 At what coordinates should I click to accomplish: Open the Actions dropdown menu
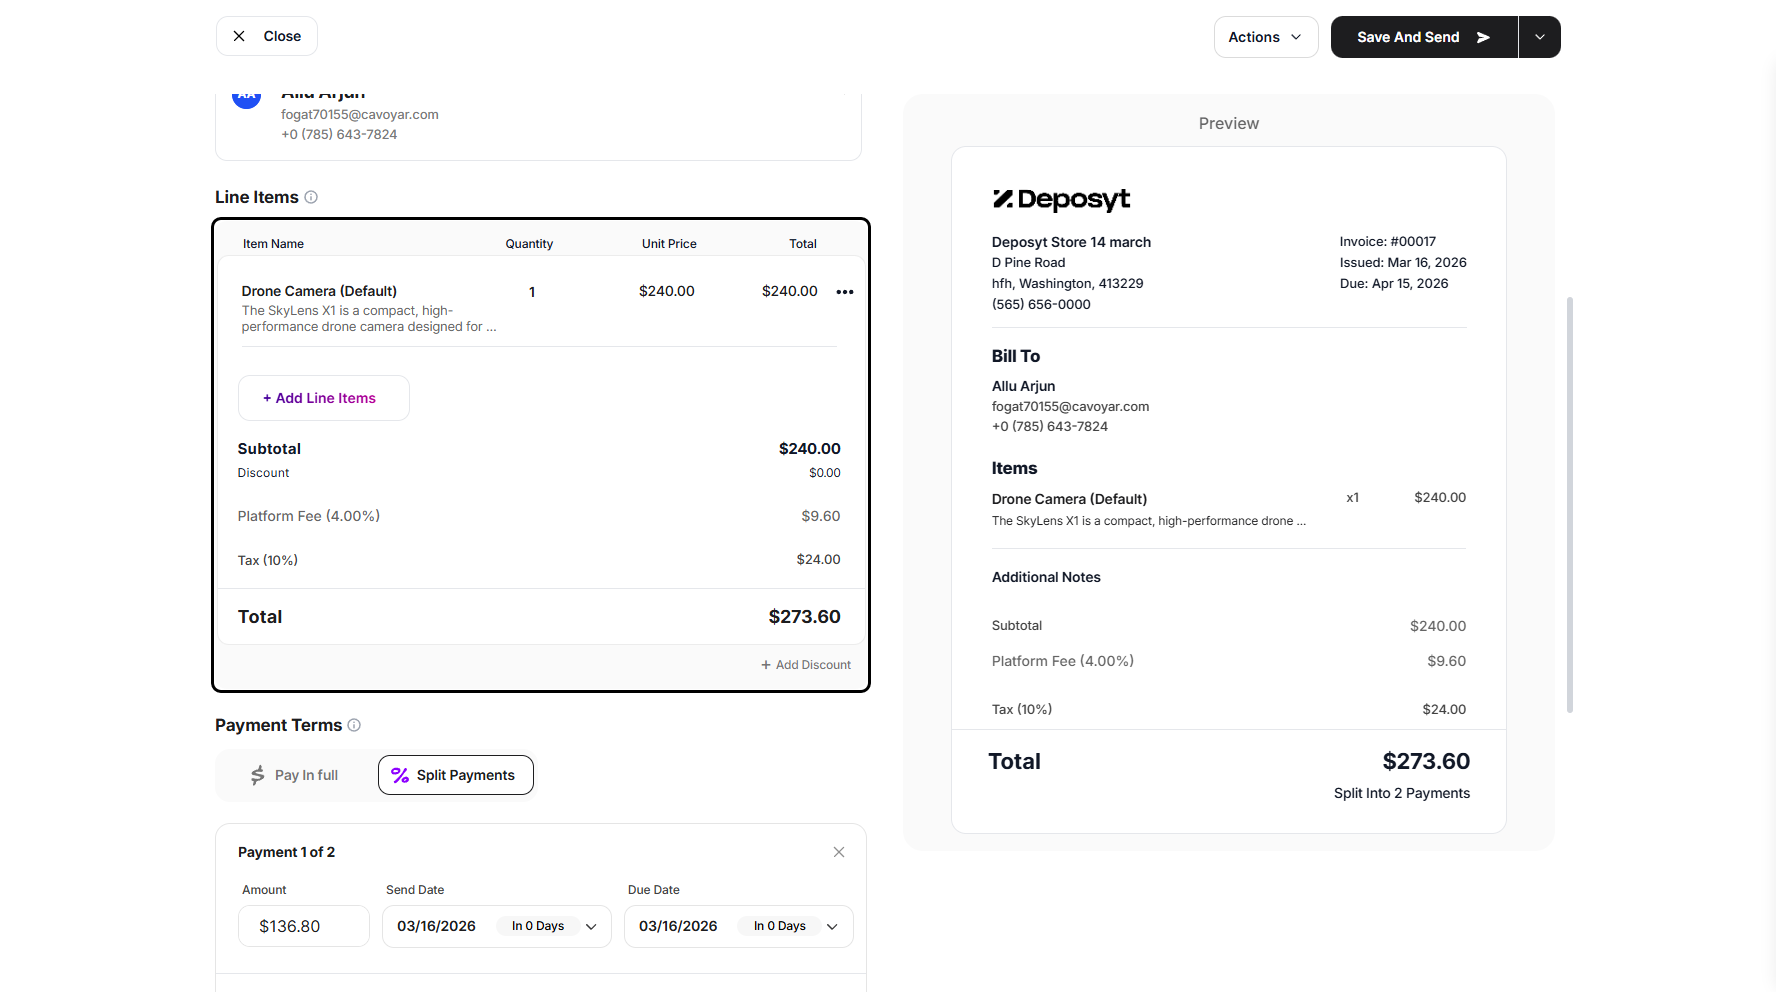tap(1266, 37)
